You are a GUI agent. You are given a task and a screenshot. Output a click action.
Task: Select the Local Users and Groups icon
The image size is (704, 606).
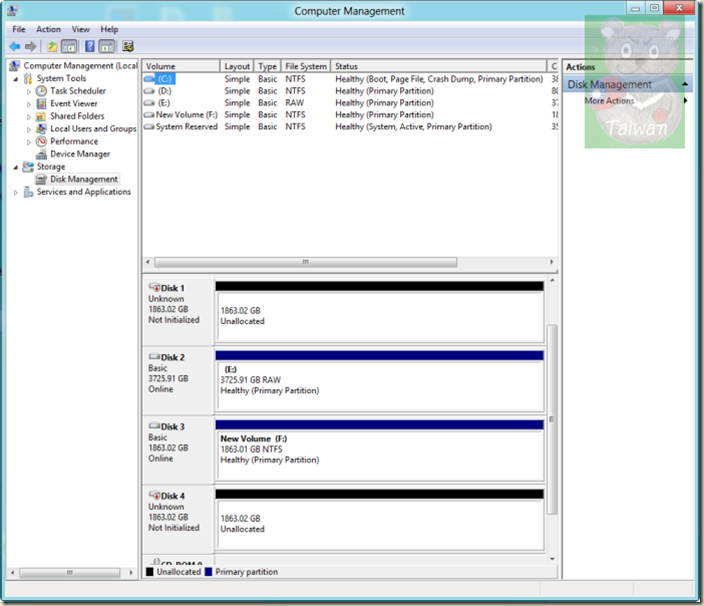(41, 129)
